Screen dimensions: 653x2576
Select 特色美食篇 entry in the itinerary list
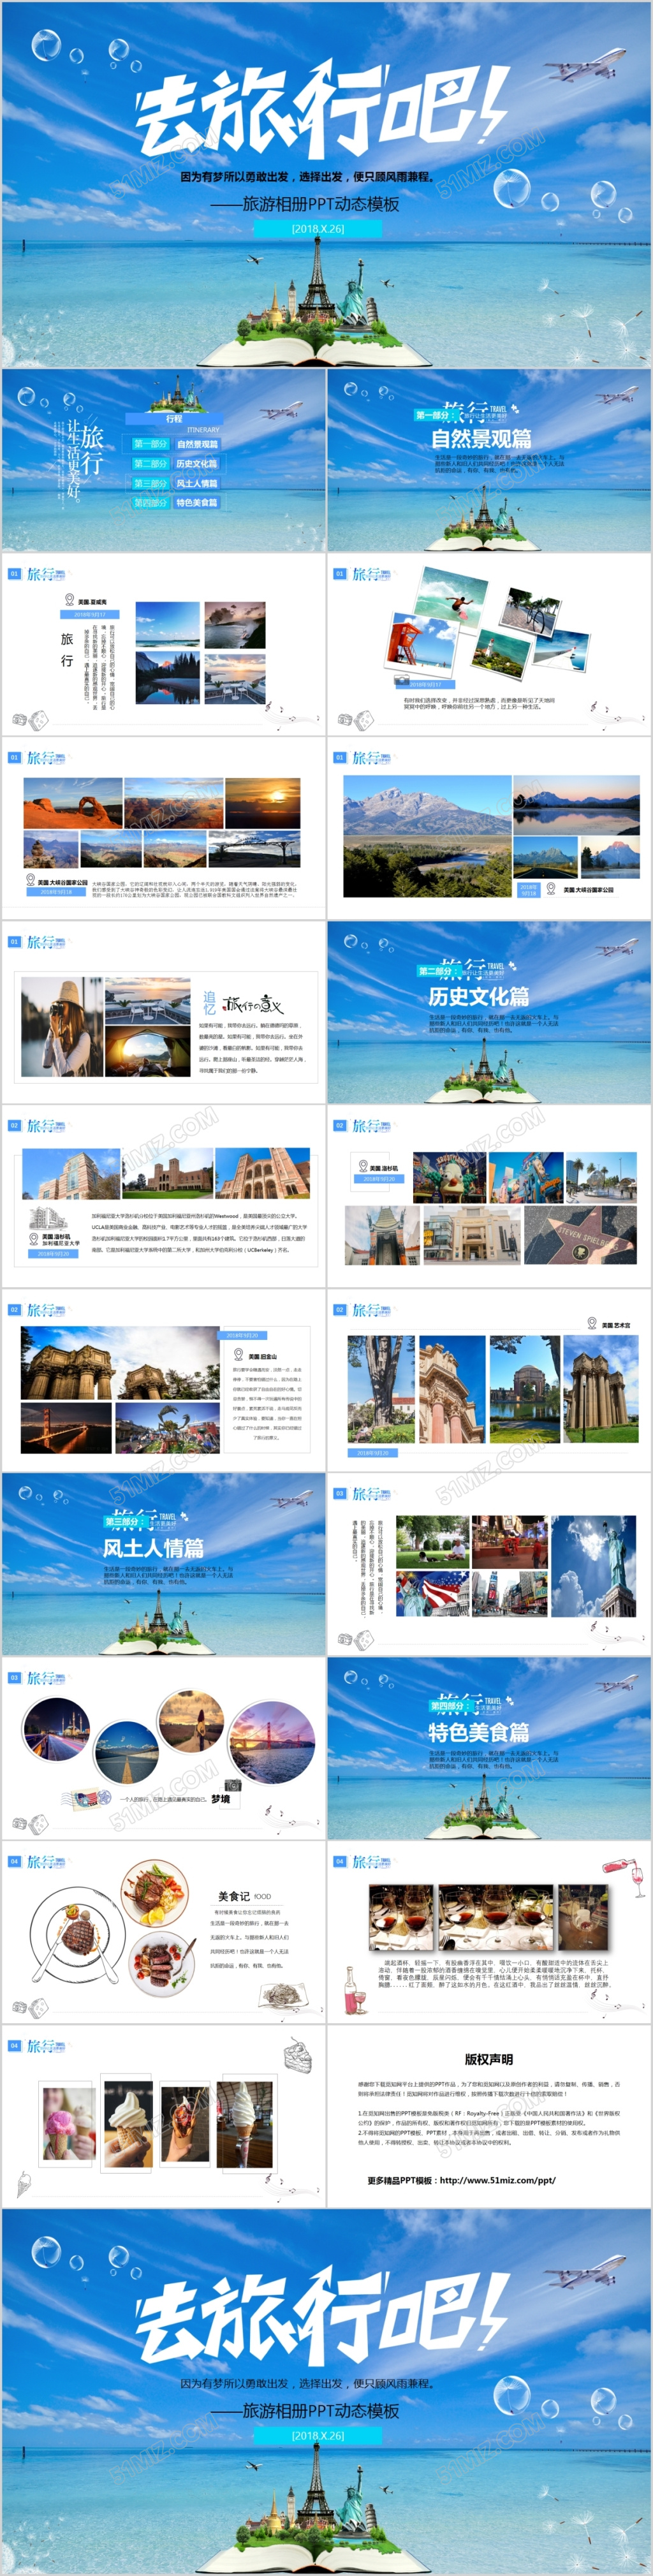(x=197, y=503)
